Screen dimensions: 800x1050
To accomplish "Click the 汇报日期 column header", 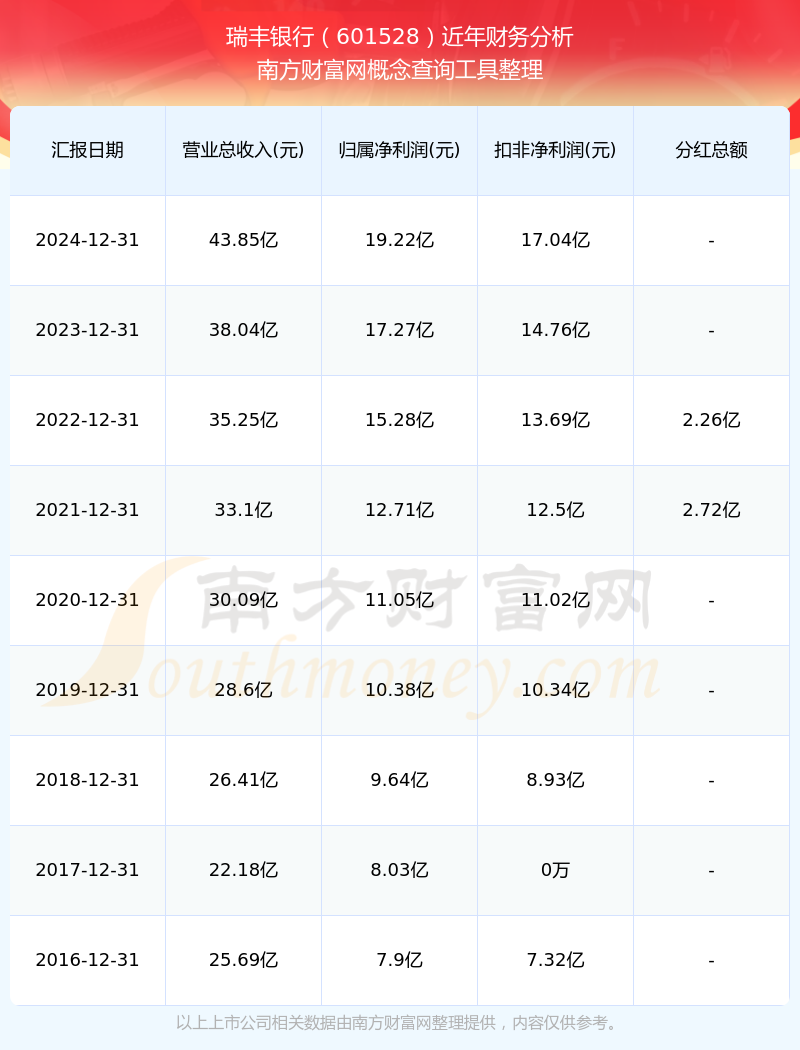I will pyautogui.click(x=88, y=150).
